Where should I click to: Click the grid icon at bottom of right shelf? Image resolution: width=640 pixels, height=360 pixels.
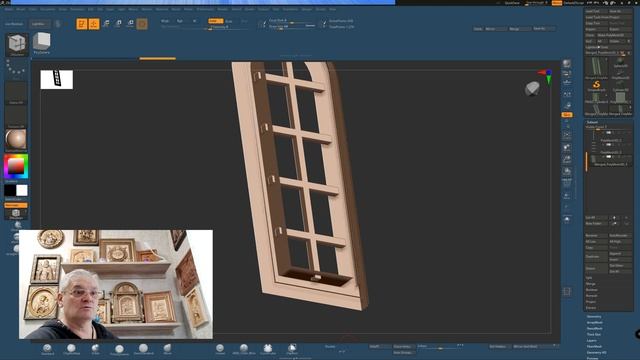pos(567,291)
